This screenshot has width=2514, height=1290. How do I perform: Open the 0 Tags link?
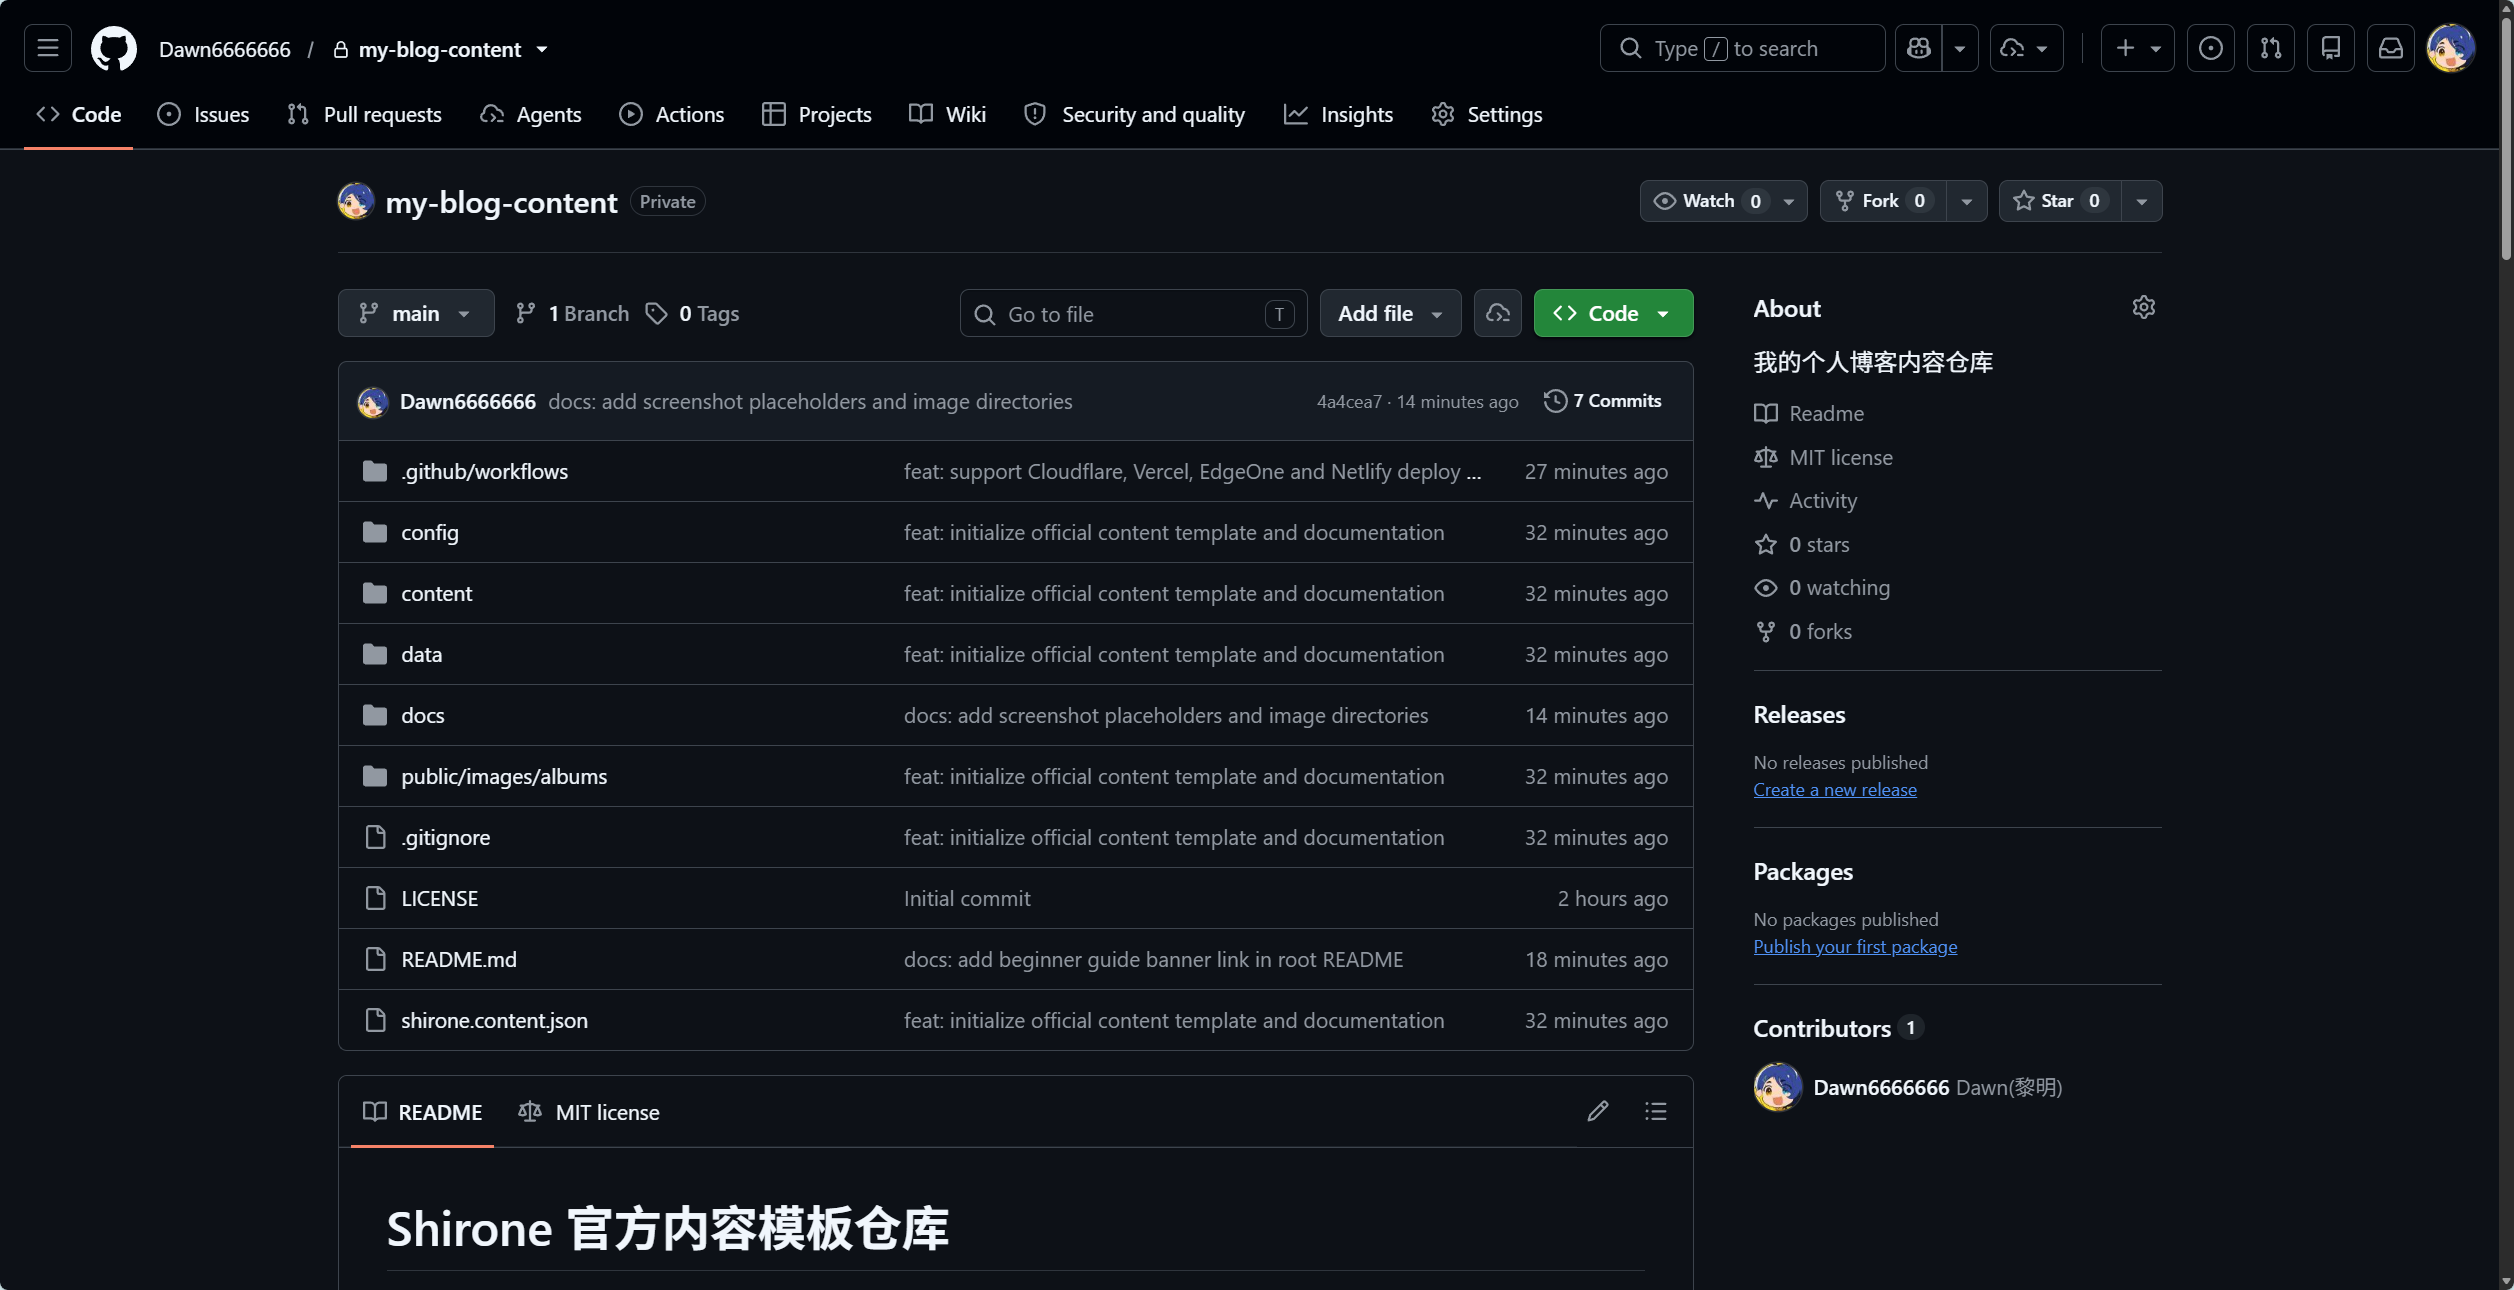(x=692, y=313)
